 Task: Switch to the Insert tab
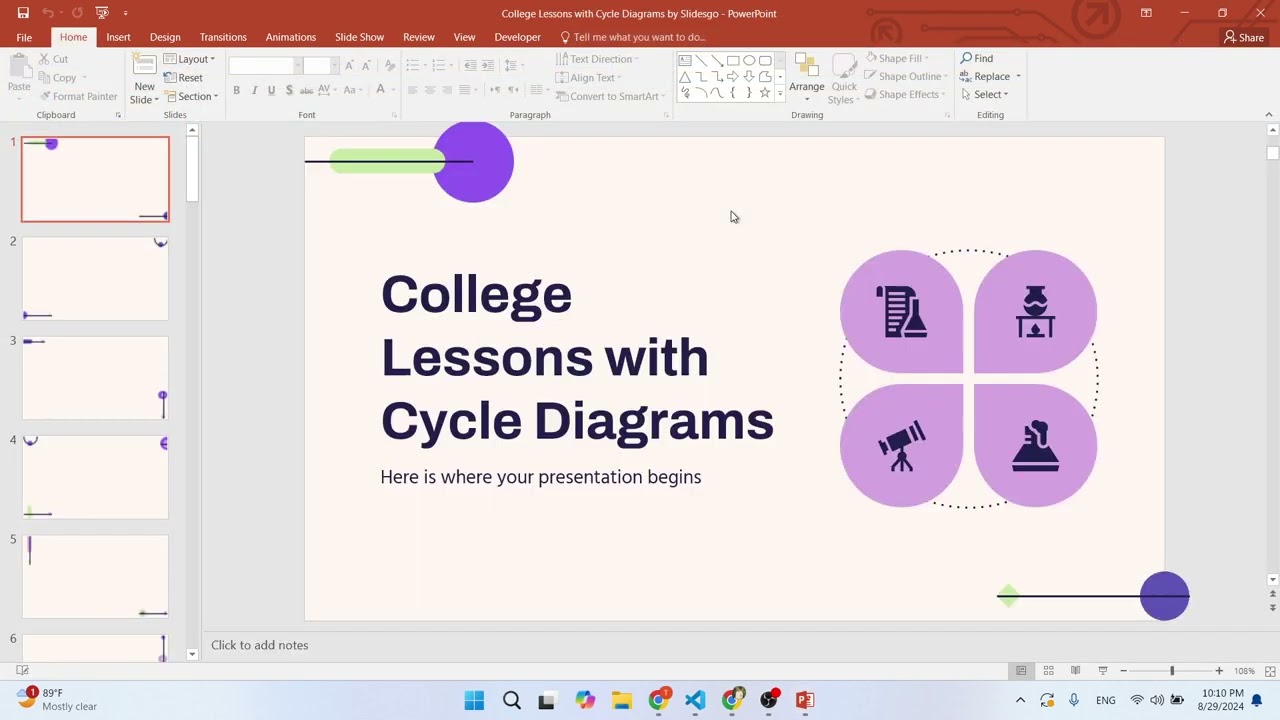click(x=118, y=37)
